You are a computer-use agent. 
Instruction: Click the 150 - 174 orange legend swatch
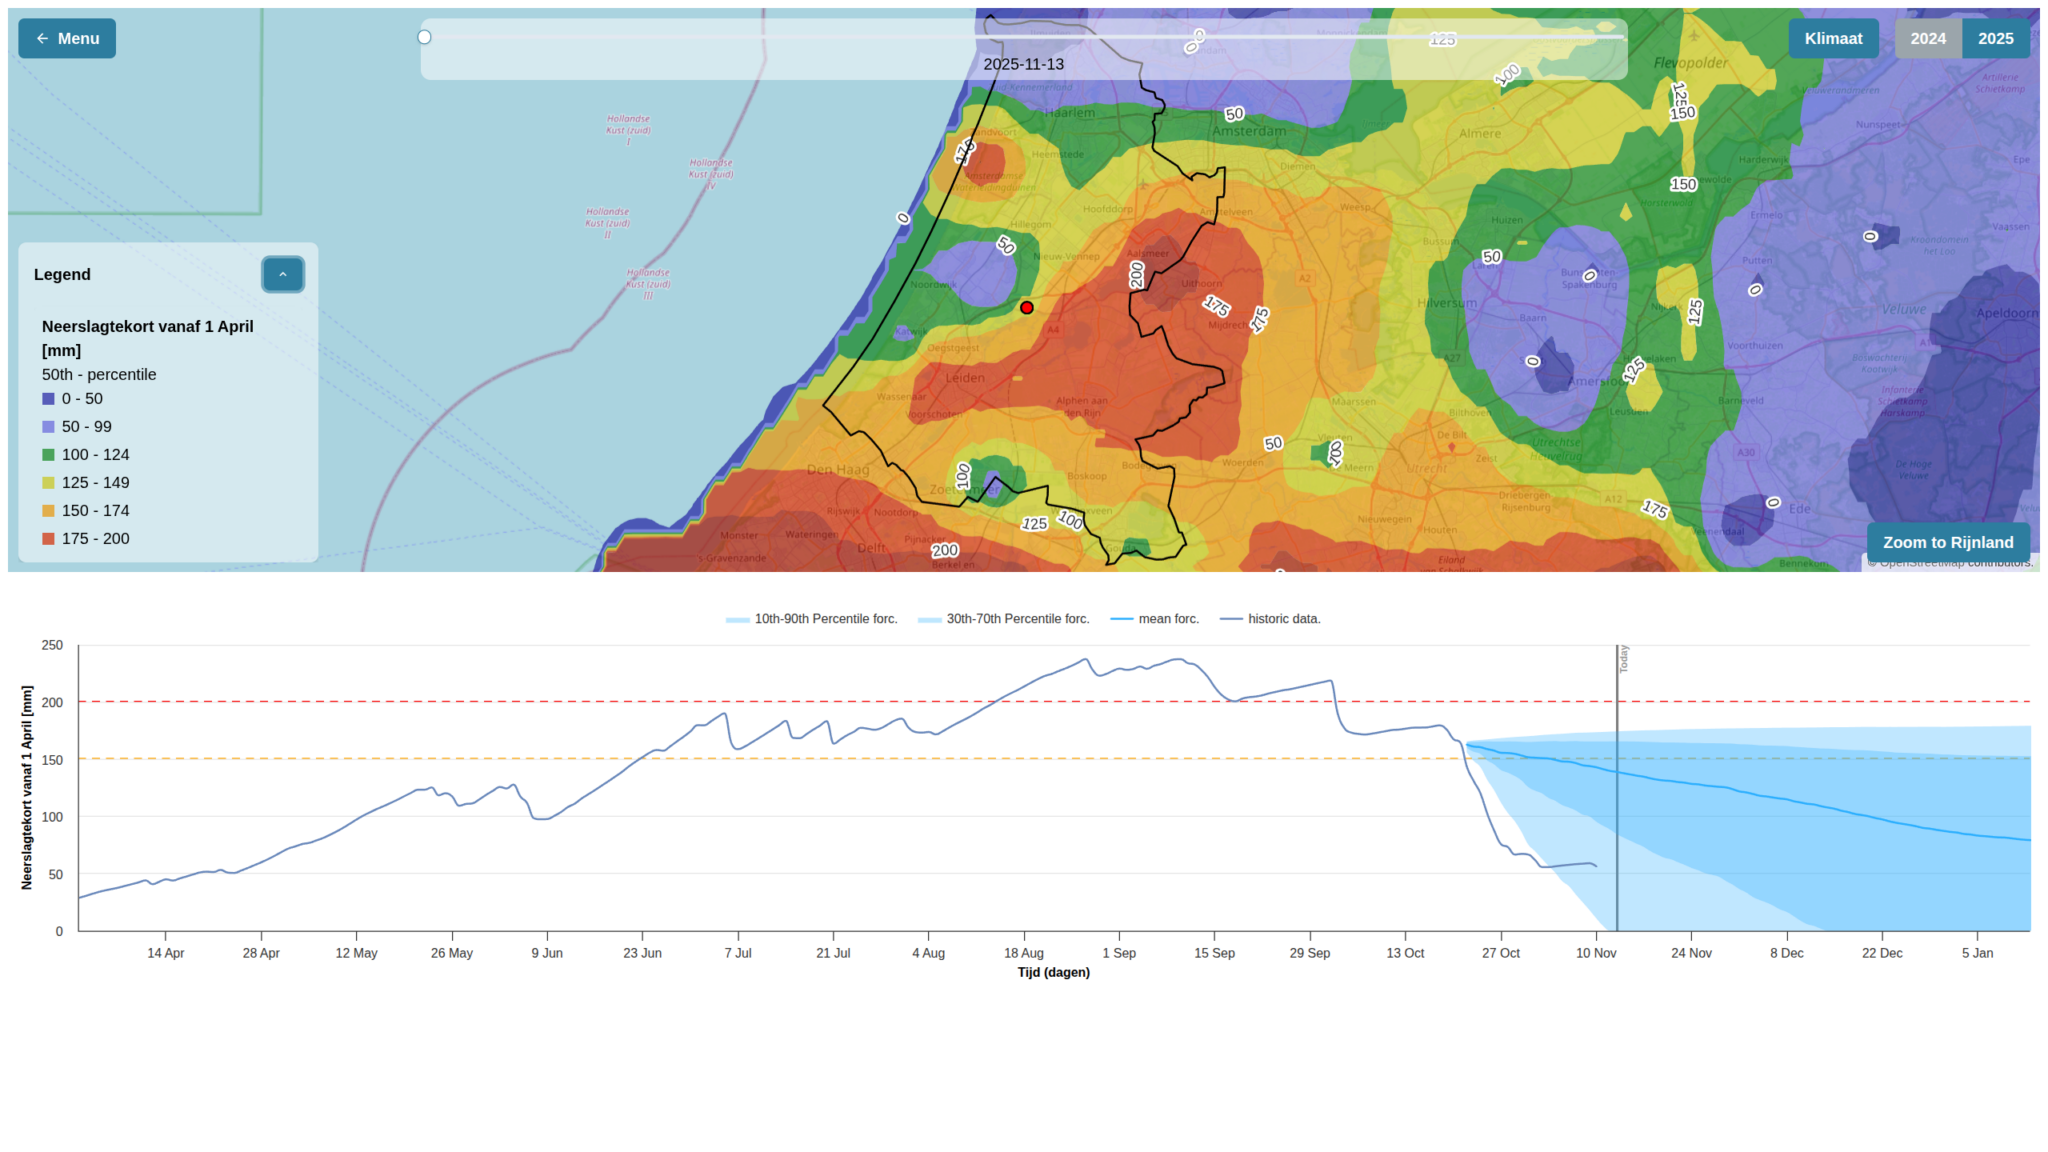(48, 511)
